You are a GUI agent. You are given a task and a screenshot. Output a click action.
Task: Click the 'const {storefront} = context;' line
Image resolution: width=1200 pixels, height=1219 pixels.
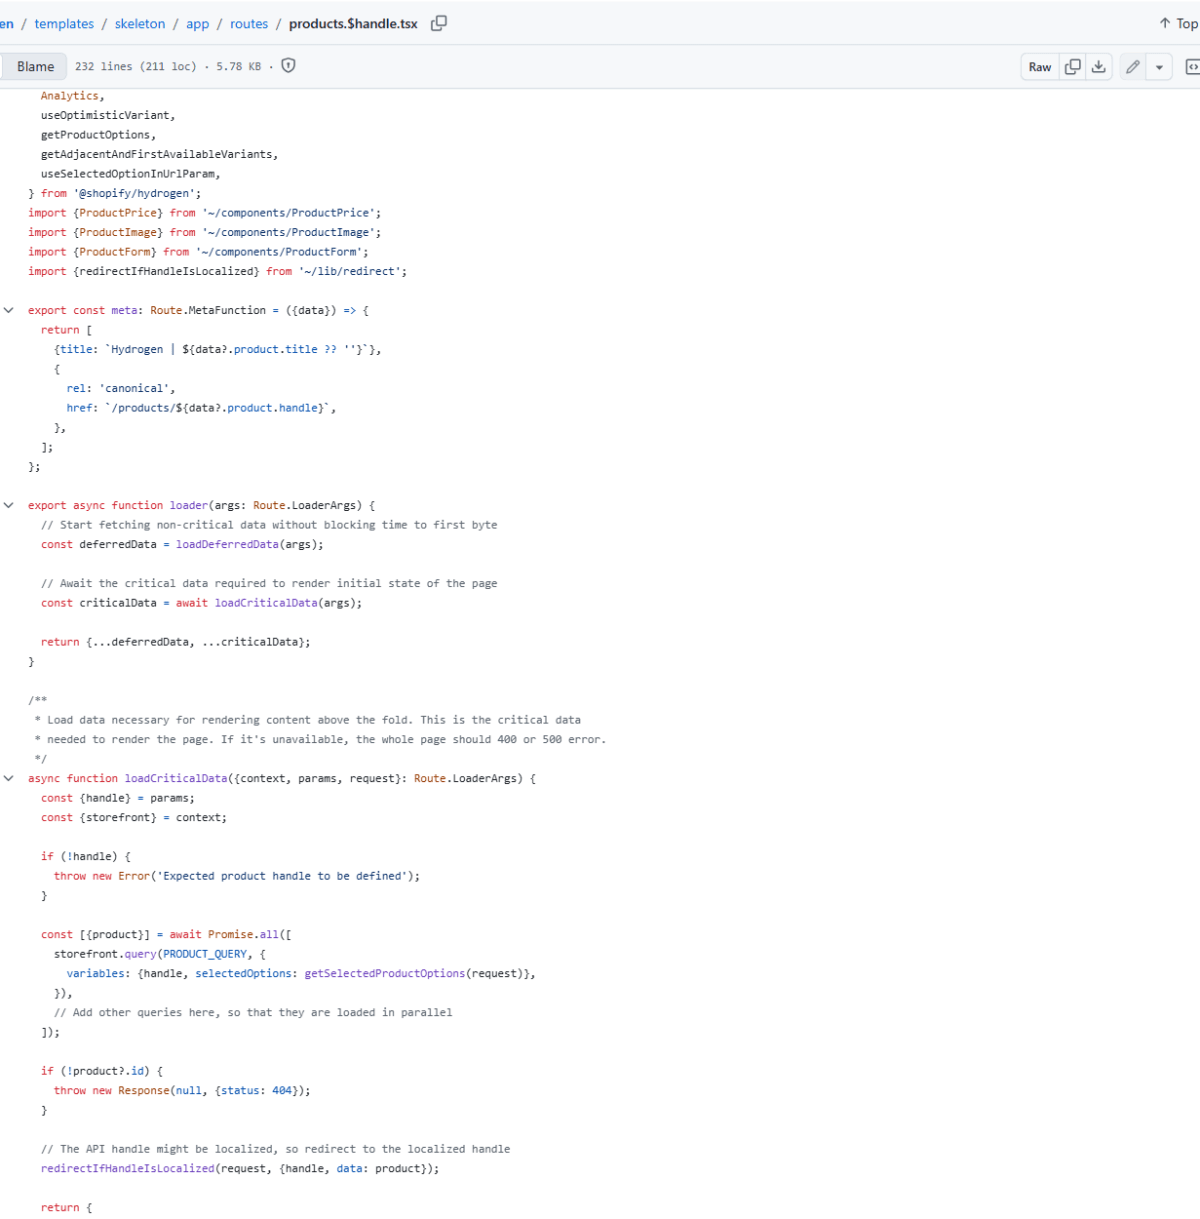tap(134, 817)
